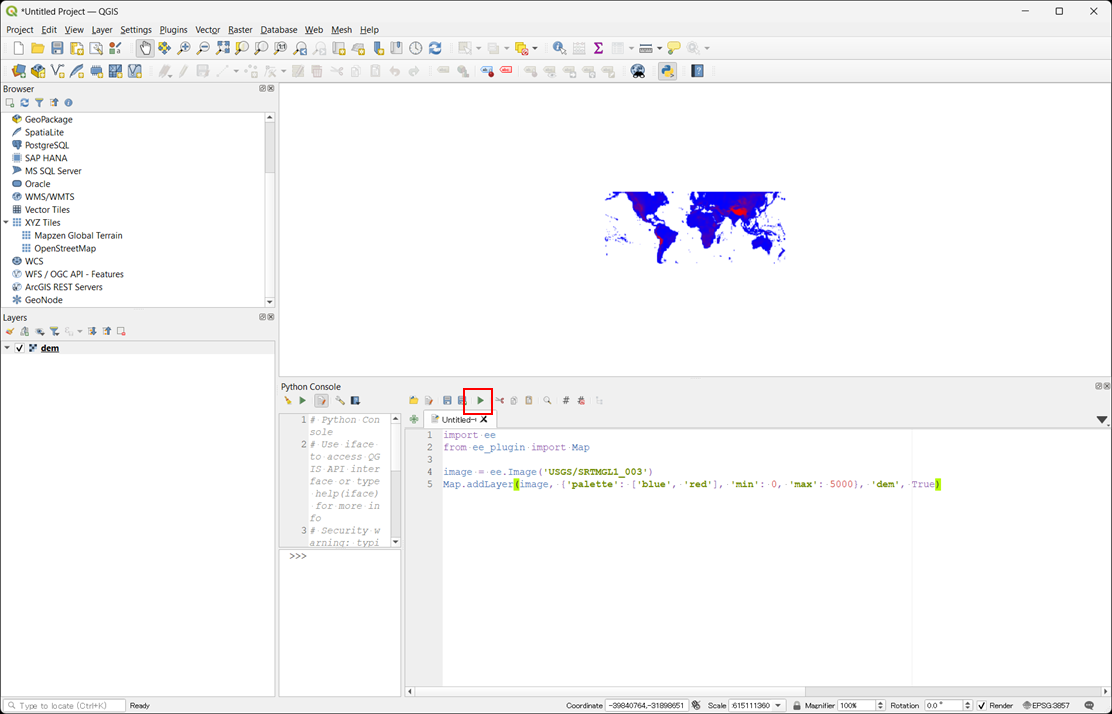
Task: Run the script with the green Run arrow
Action: (x=481, y=400)
